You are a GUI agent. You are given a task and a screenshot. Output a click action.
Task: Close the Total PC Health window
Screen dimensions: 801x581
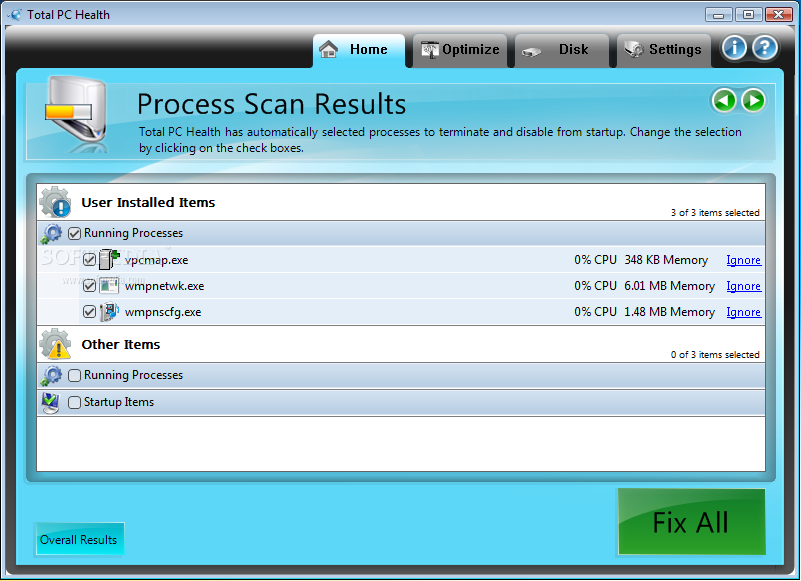[779, 15]
